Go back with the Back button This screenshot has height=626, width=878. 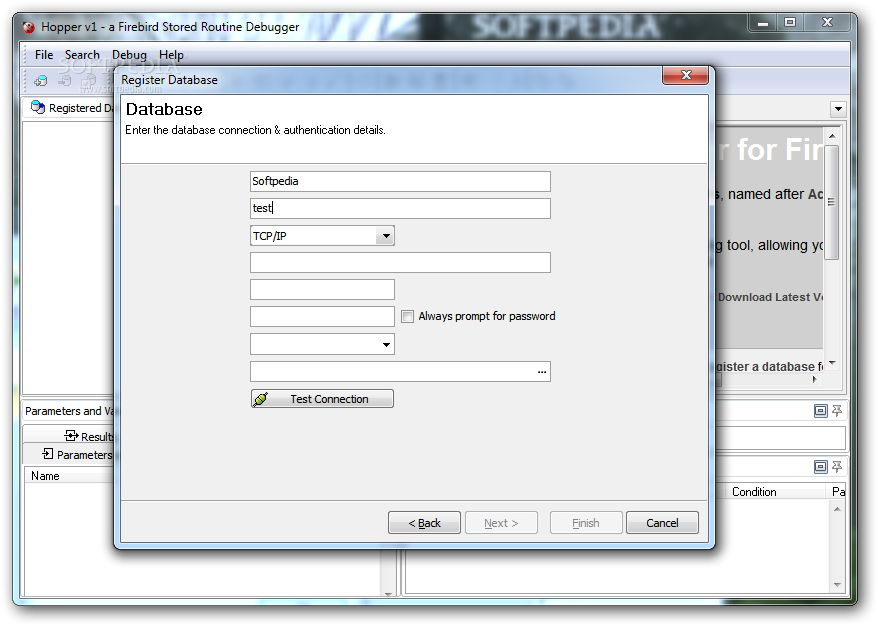click(x=424, y=522)
